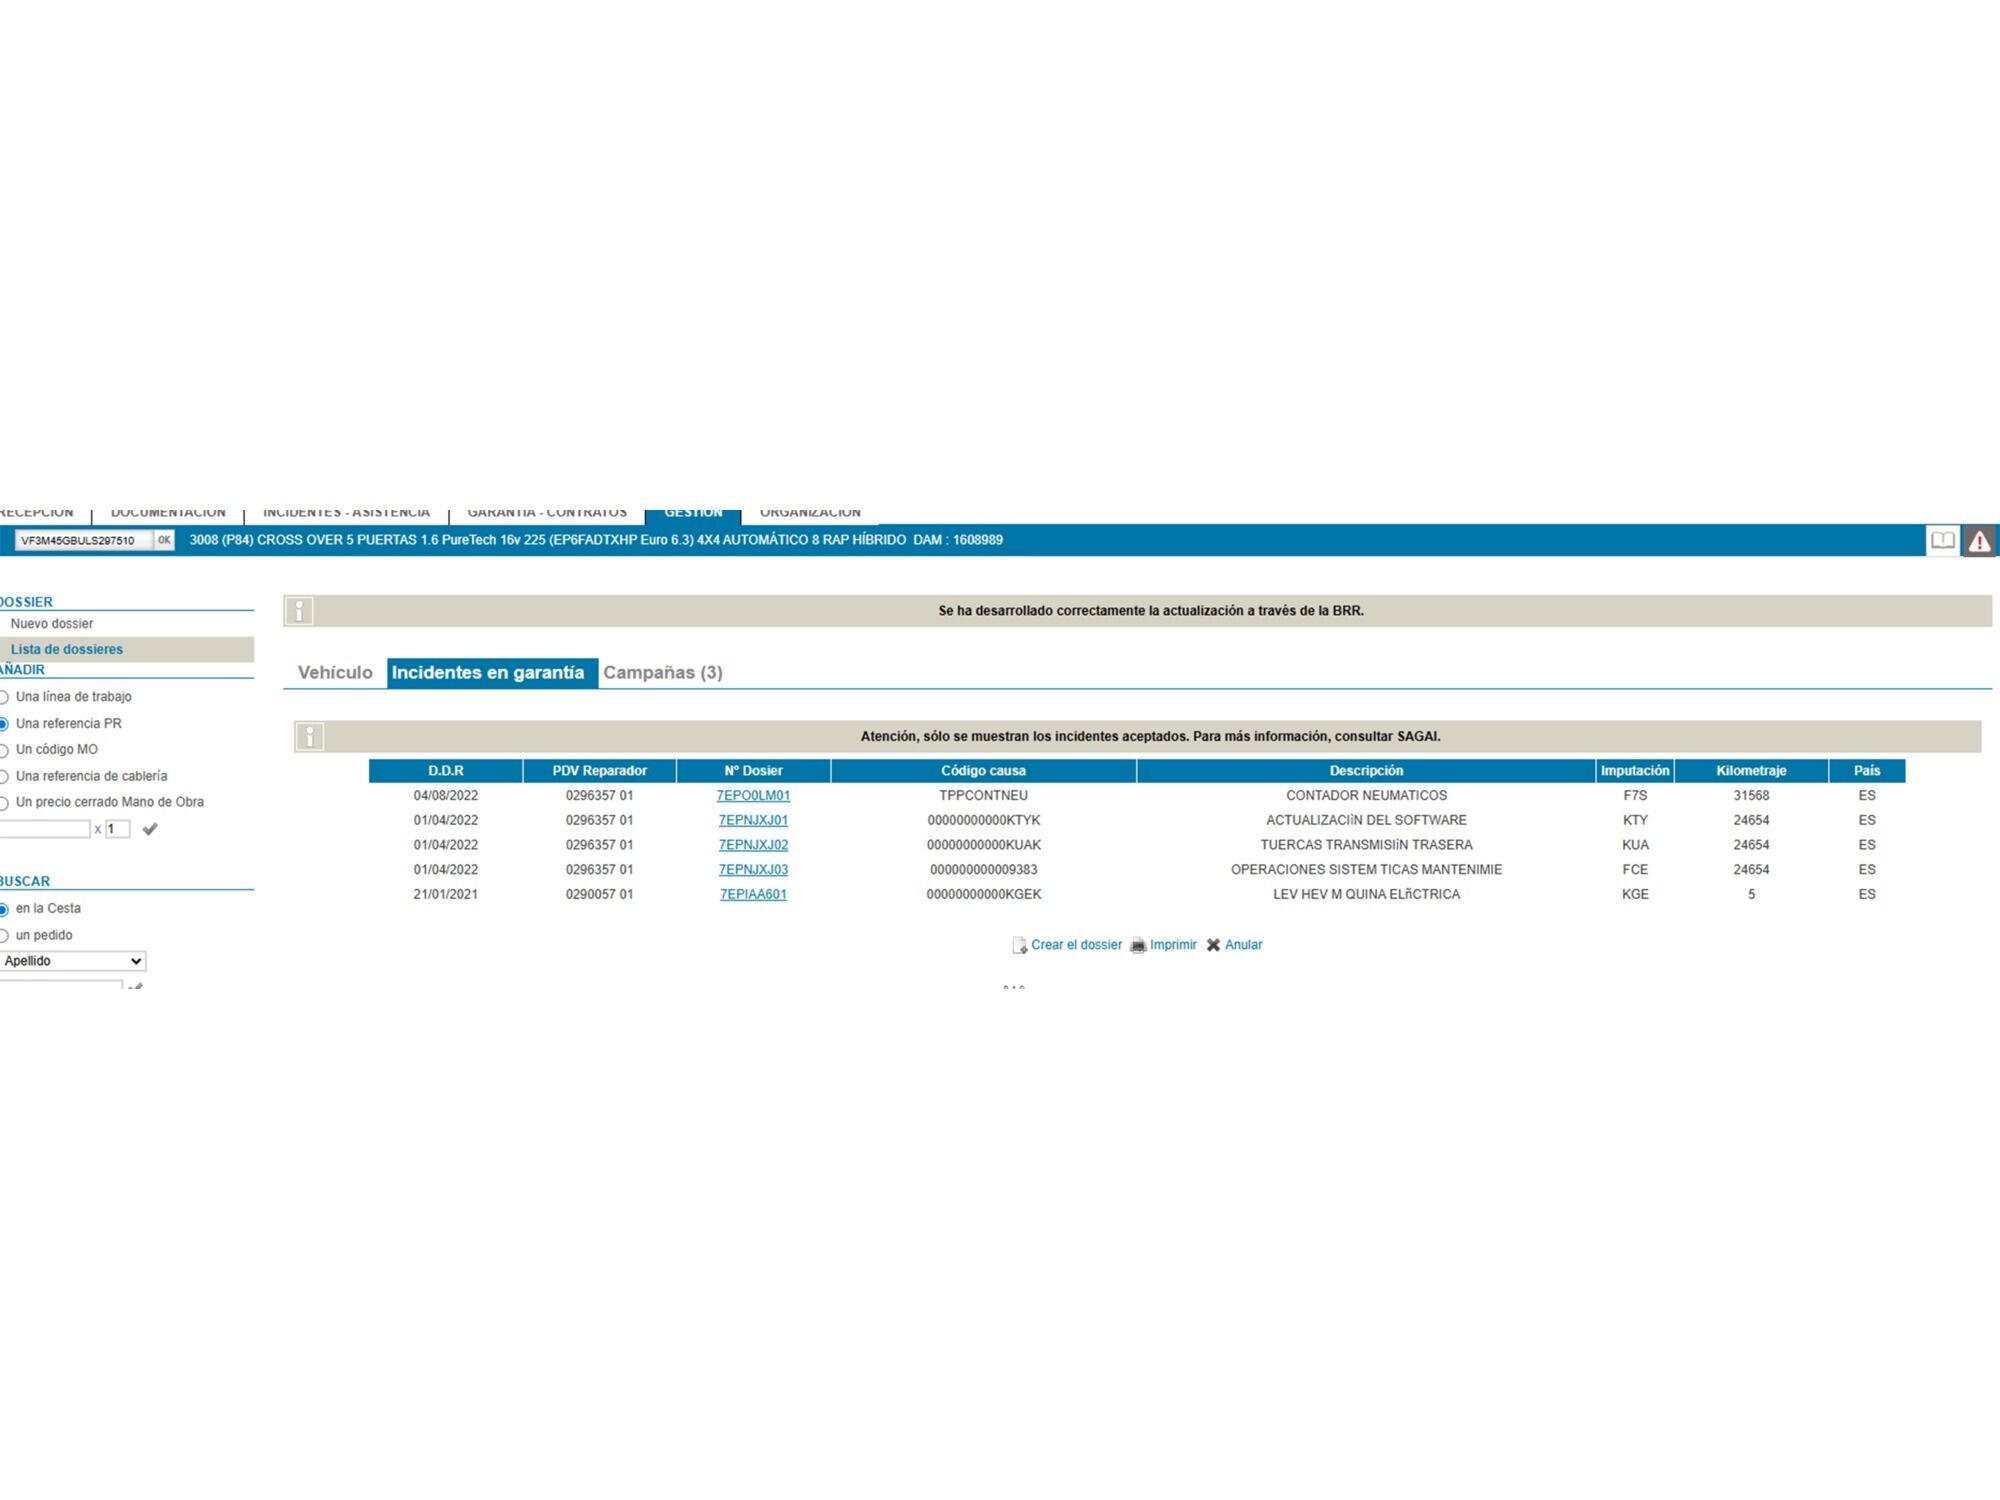Click the Anular cross icon

(x=1213, y=945)
